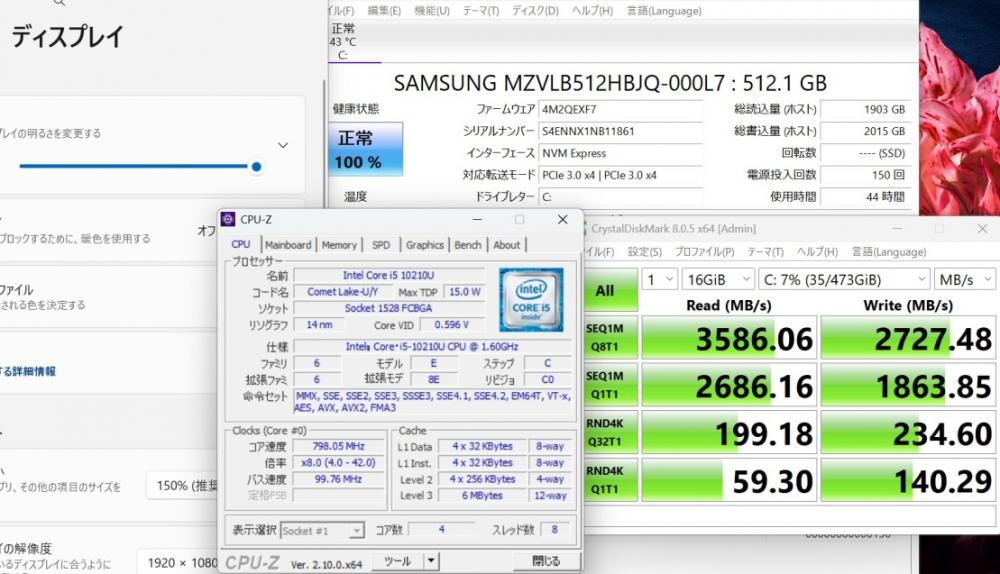Click the 詳細情報 link in Settings
1000x574 pixels.
28,371
